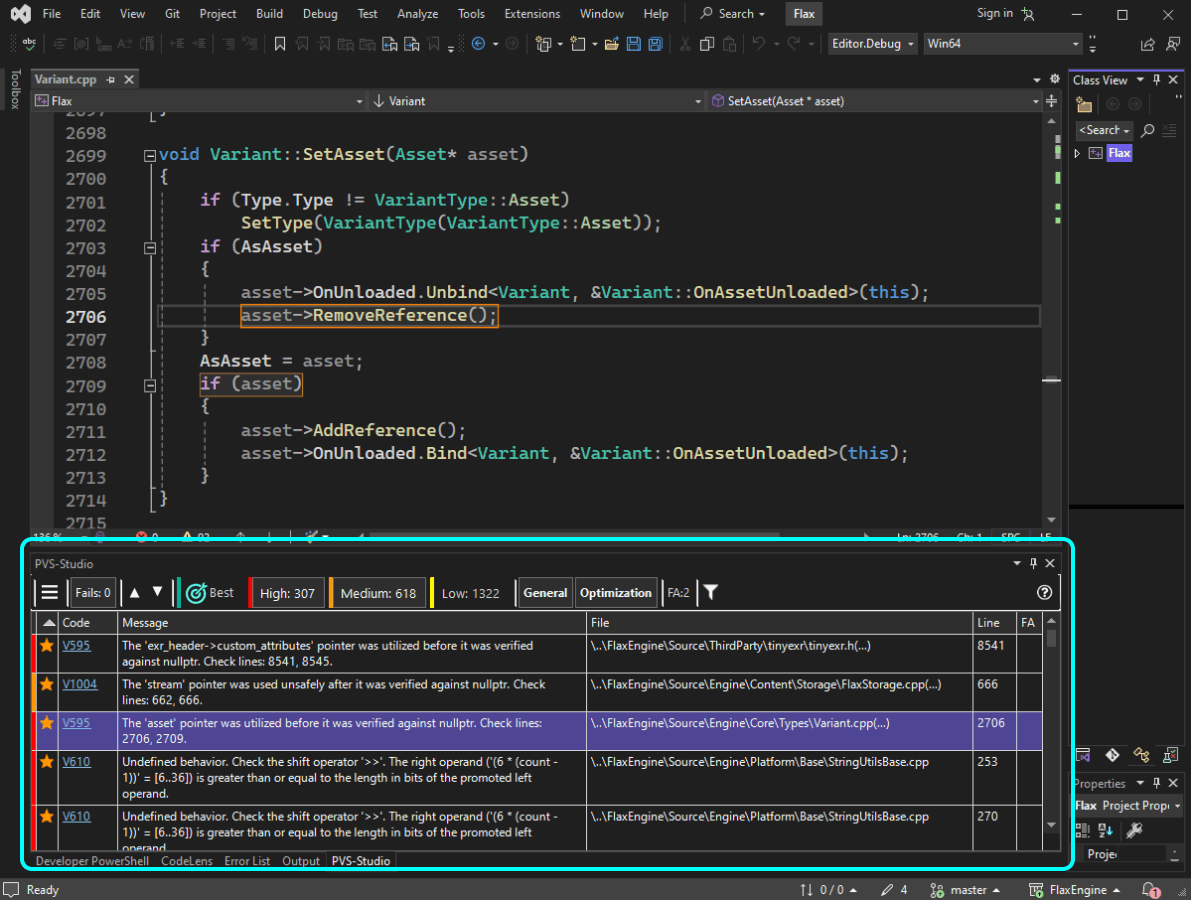The width and height of the screenshot is (1191, 900).
Task: Expand the Flax node in Class View
Action: click(1078, 152)
